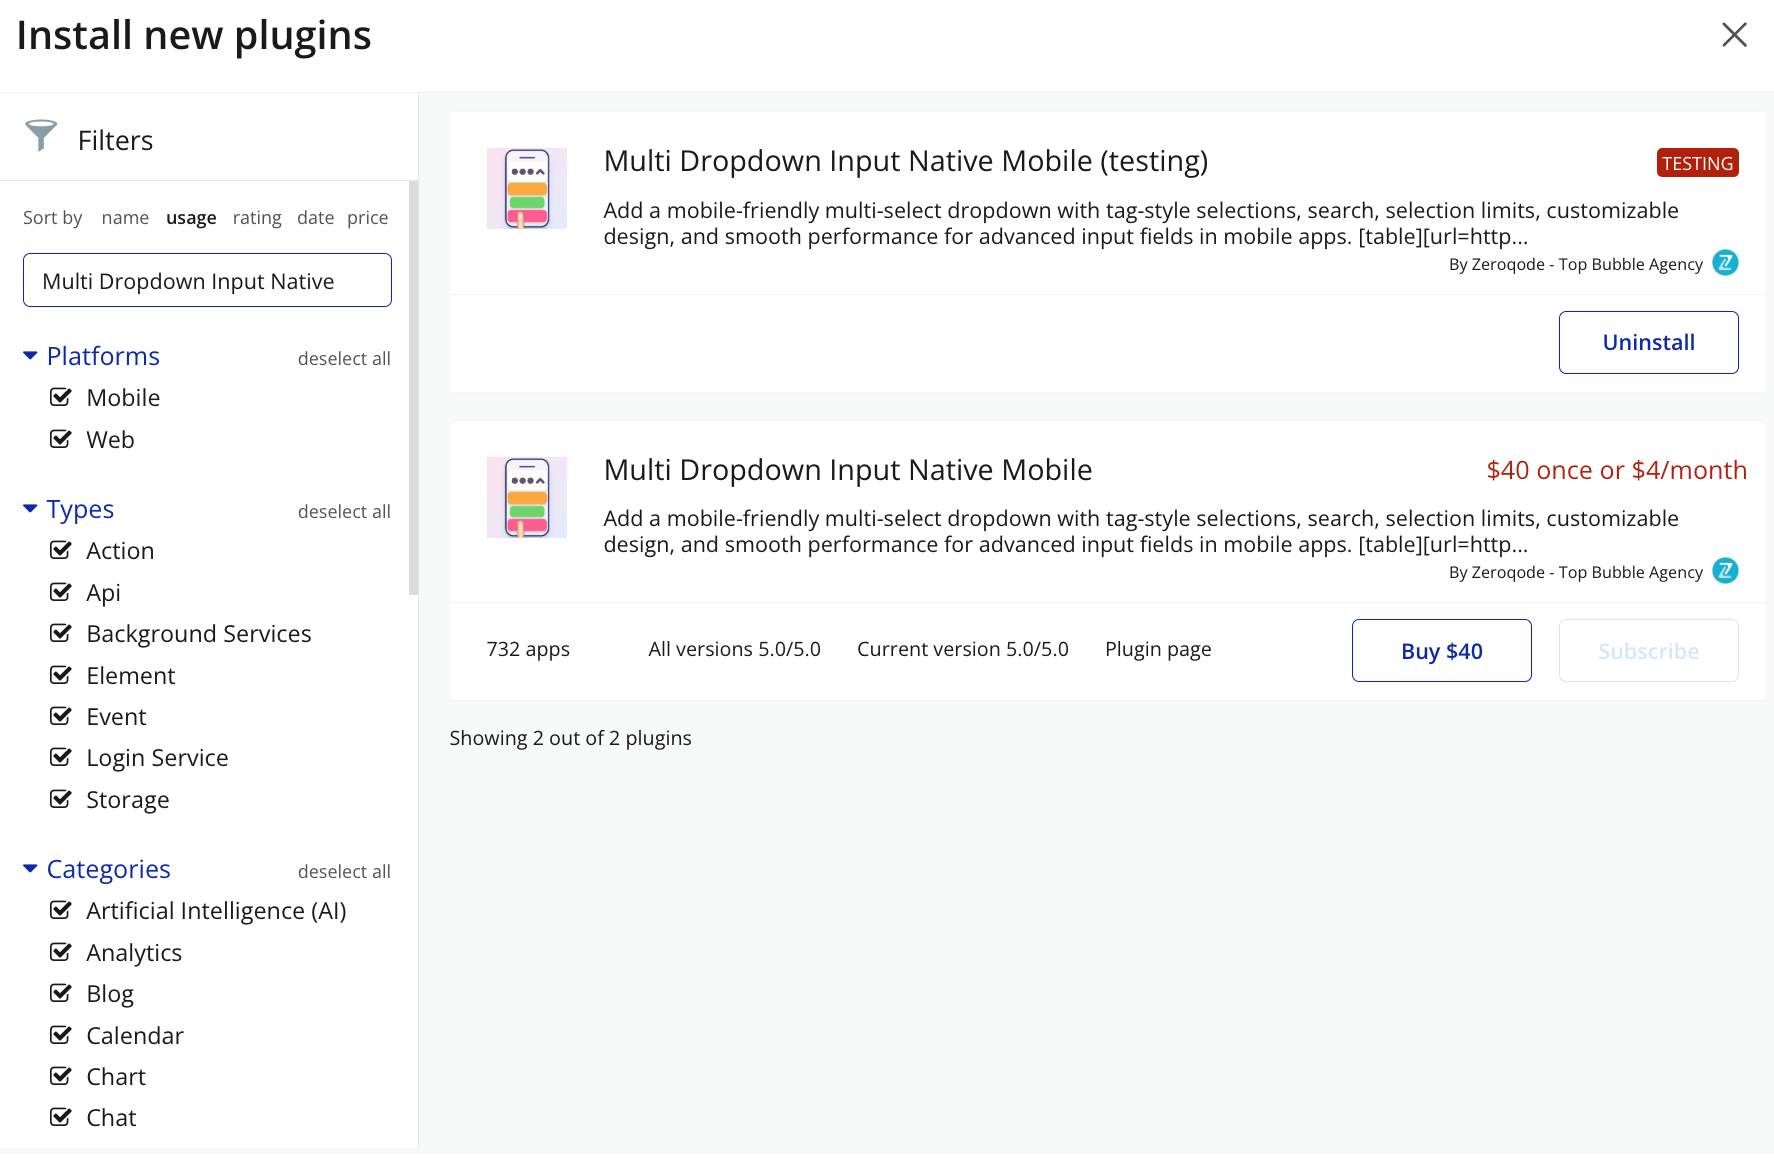This screenshot has width=1774, height=1164.
Task: Toggle the Background Services type checkbox
Action: [x=61, y=634]
